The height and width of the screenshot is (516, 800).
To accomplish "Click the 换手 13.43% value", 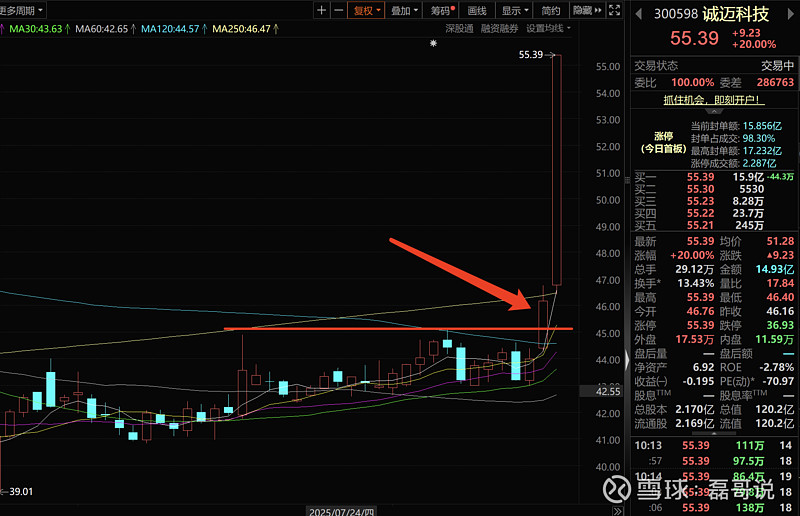I will point(695,283).
